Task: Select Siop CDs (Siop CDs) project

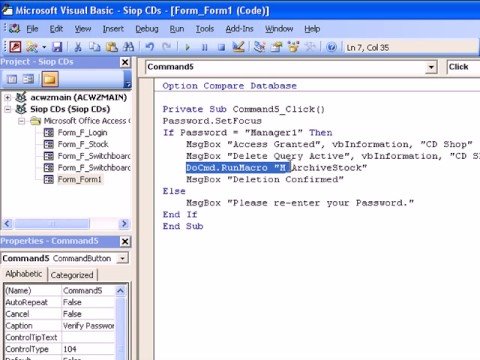Action: [x=70, y=109]
